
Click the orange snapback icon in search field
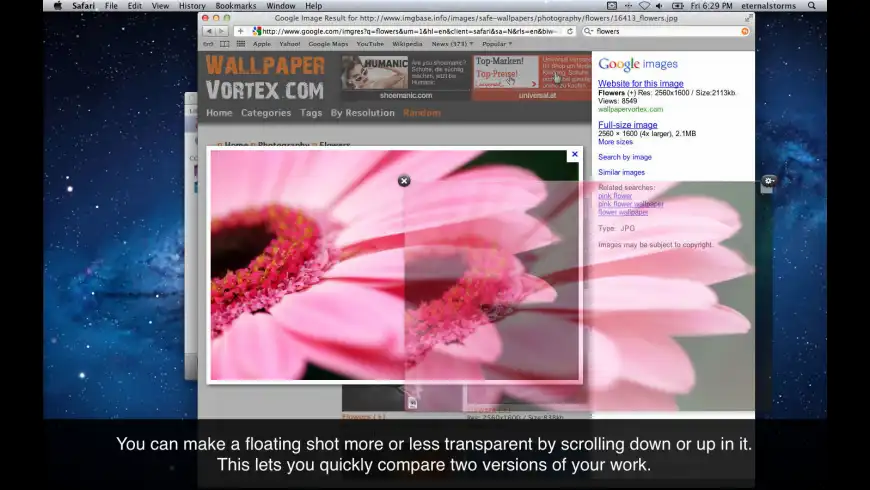[745, 31]
